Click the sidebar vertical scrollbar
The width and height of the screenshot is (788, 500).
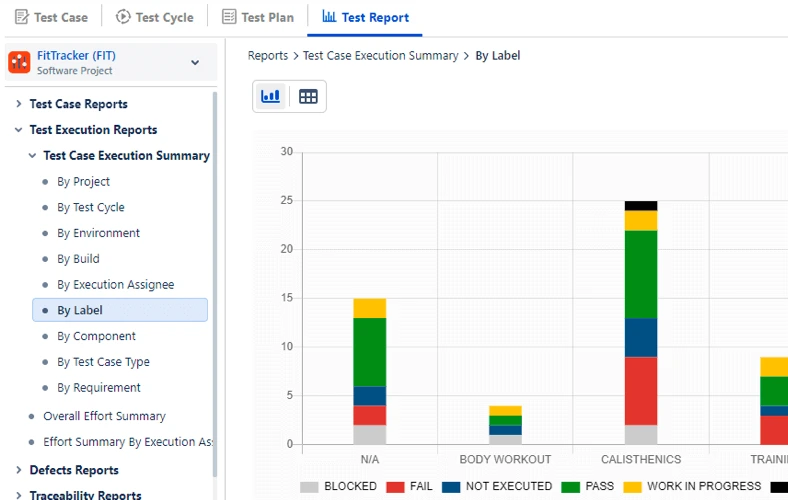[x=214, y=280]
